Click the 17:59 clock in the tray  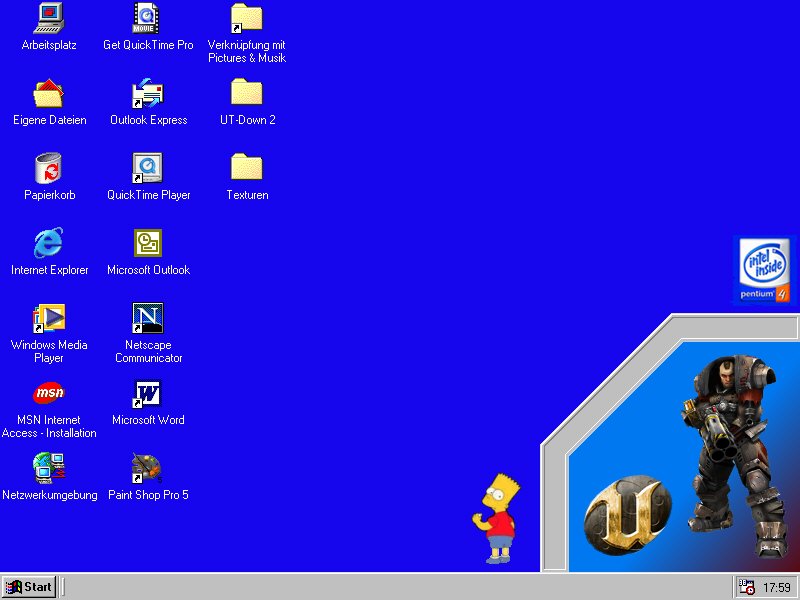(777, 588)
